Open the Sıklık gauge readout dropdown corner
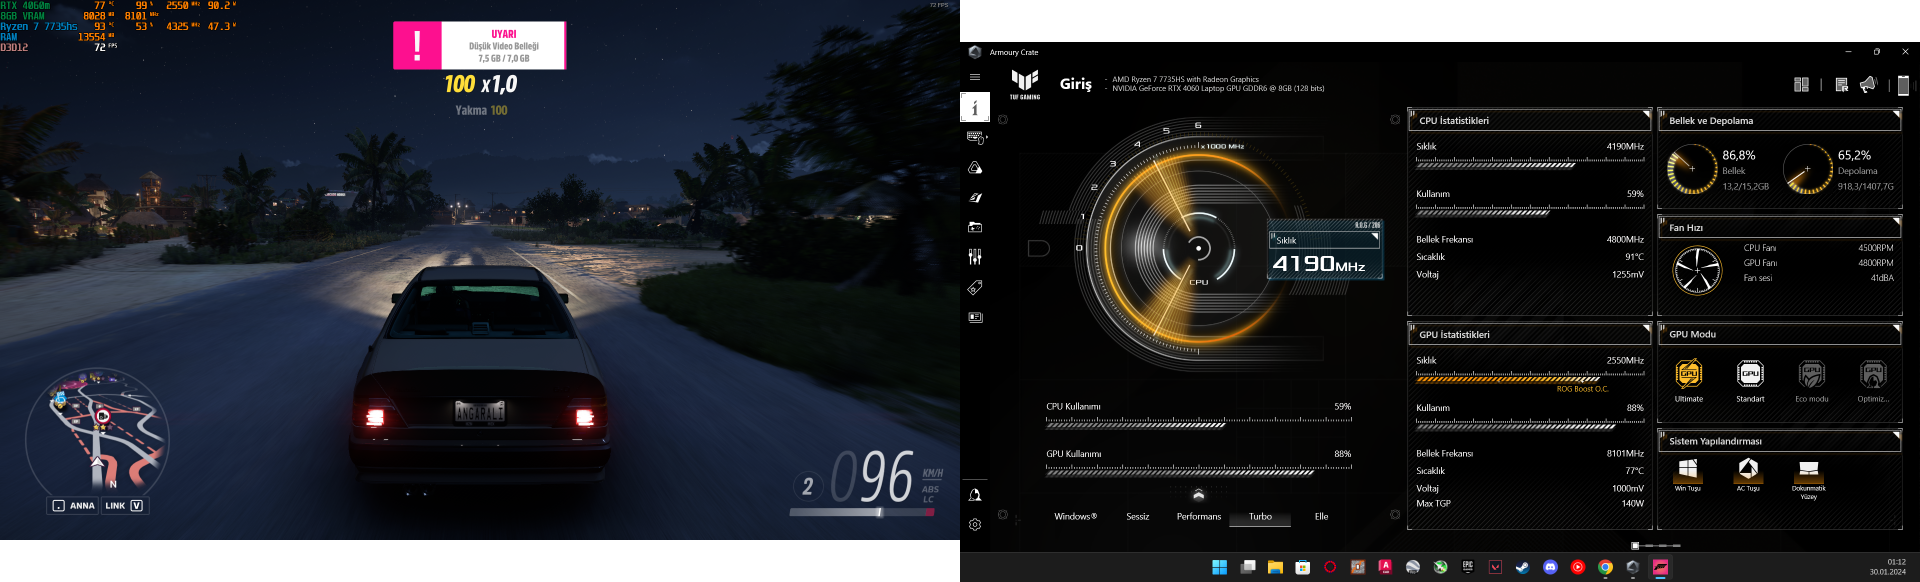This screenshot has width=1920, height=582. coord(1376,238)
